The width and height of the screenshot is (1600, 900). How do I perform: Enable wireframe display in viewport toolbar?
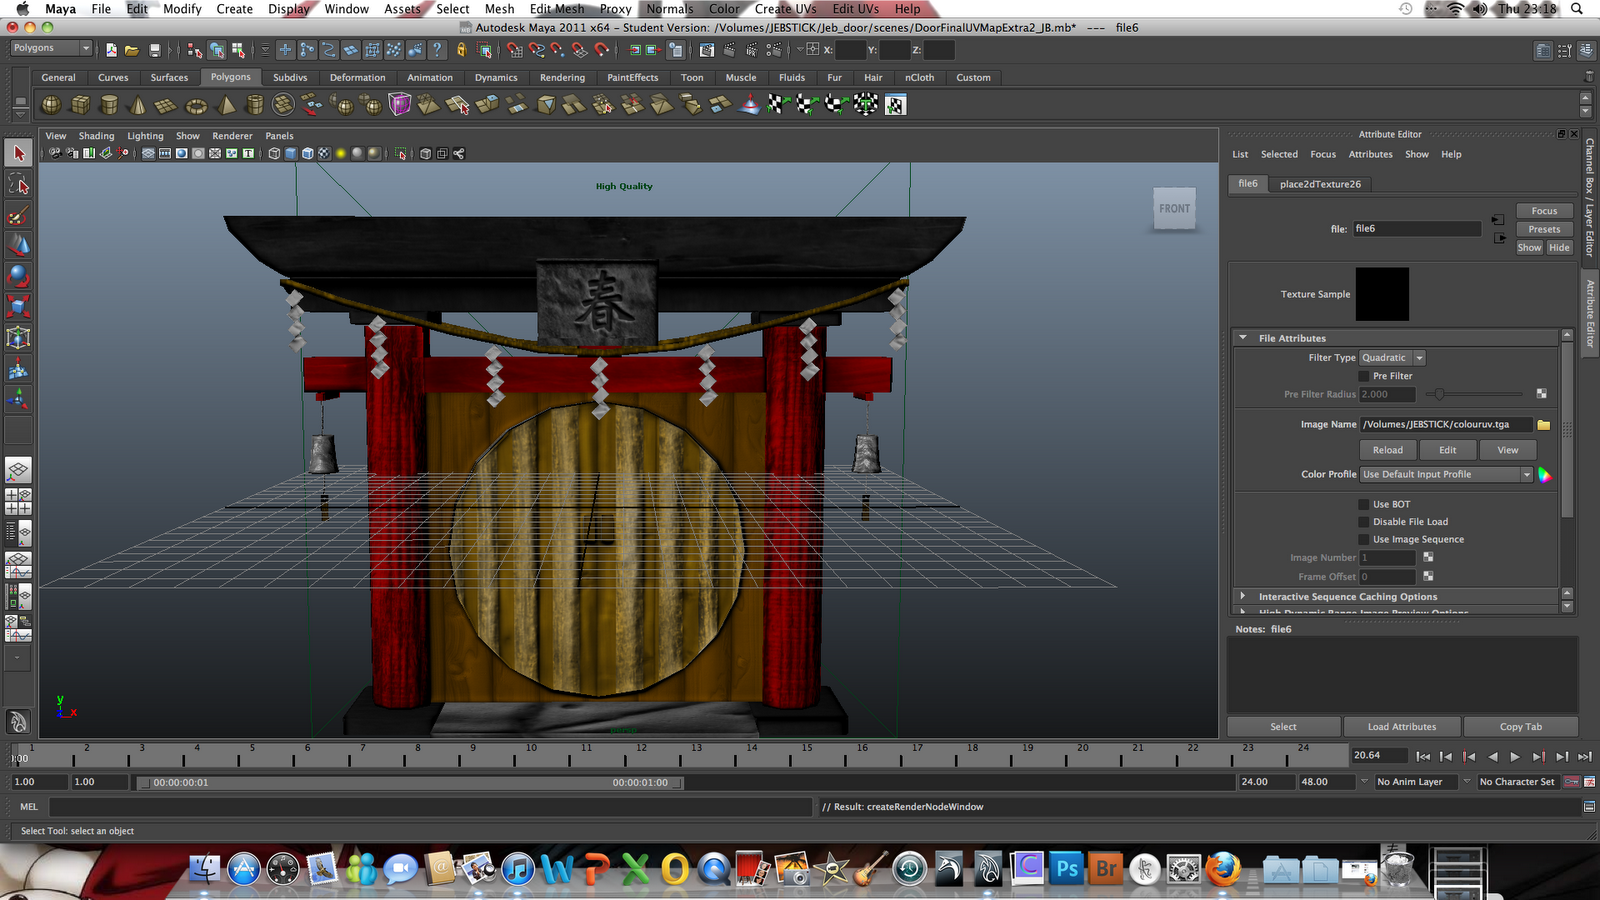point(274,153)
